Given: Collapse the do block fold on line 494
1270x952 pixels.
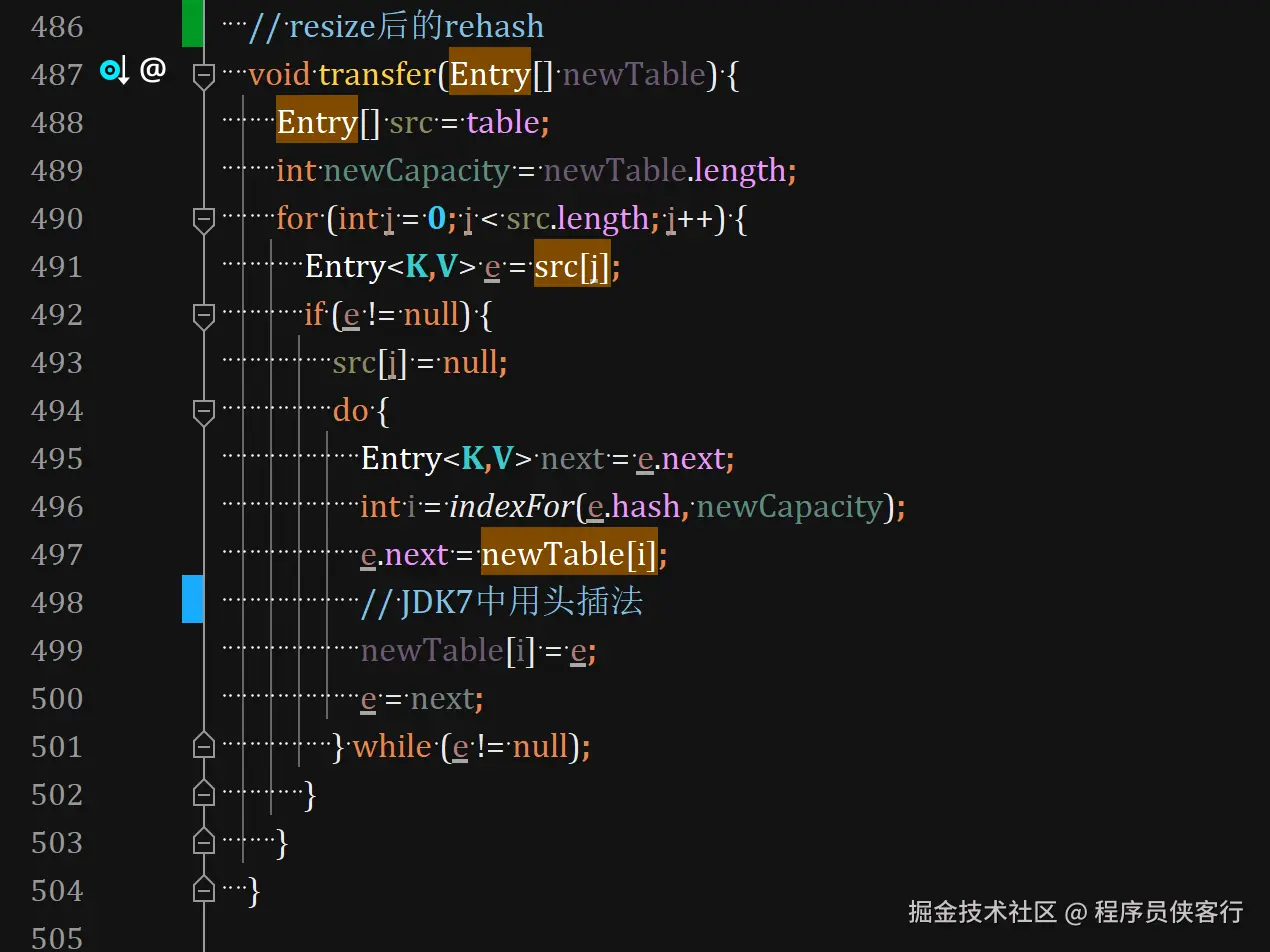Looking at the screenshot, I should pyautogui.click(x=203, y=412).
